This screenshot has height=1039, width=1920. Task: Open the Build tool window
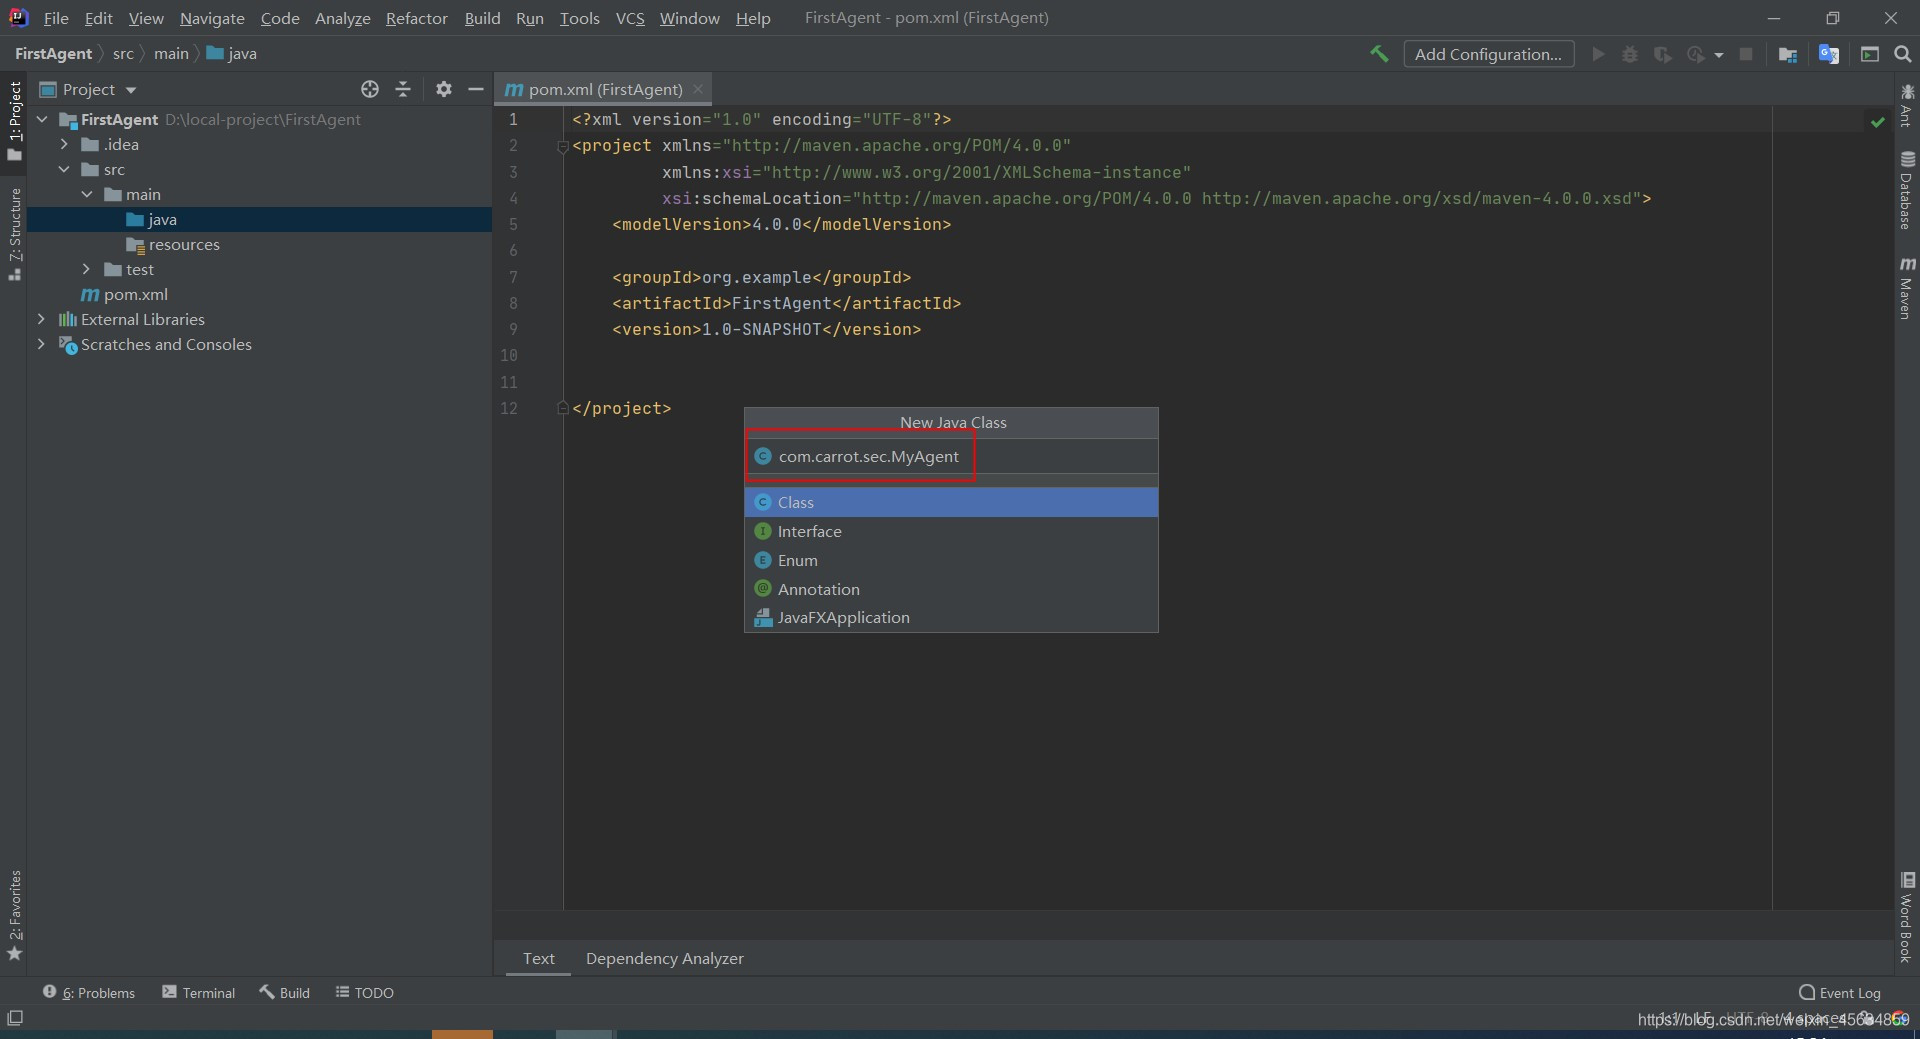pyautogui.click(x=285, y=992)
